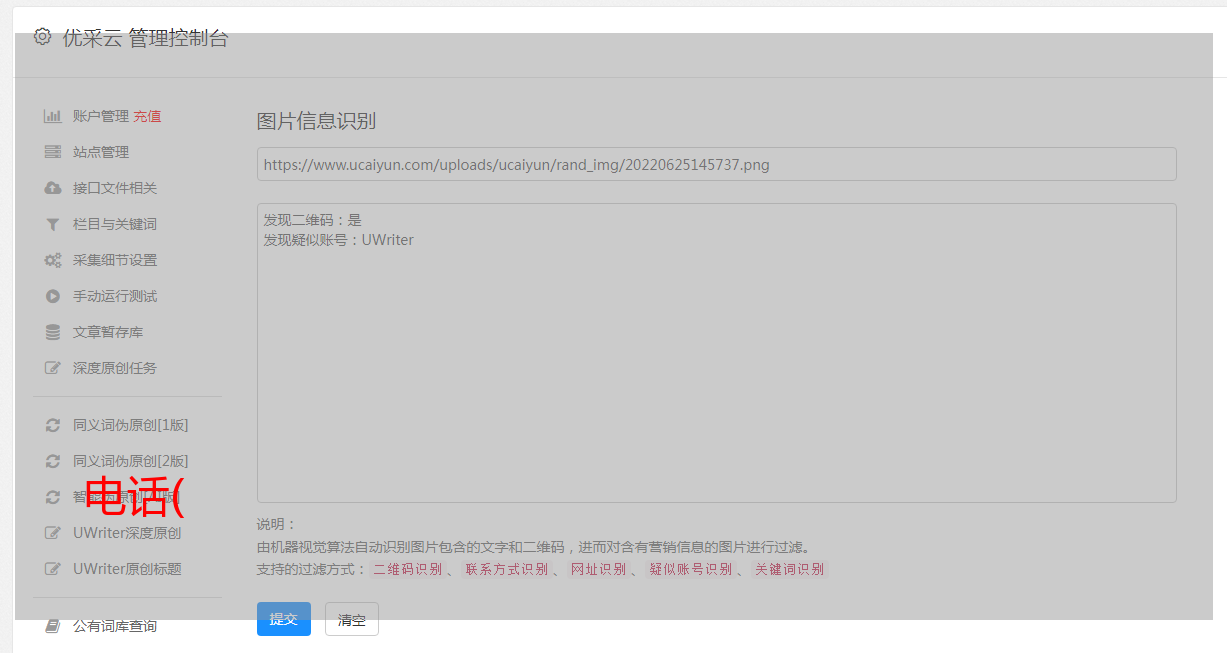The height and width of the screenshot is (653, 1227).
Task: Select 栏目与关键词 in sidebar
Action: (x=115, y=224)
